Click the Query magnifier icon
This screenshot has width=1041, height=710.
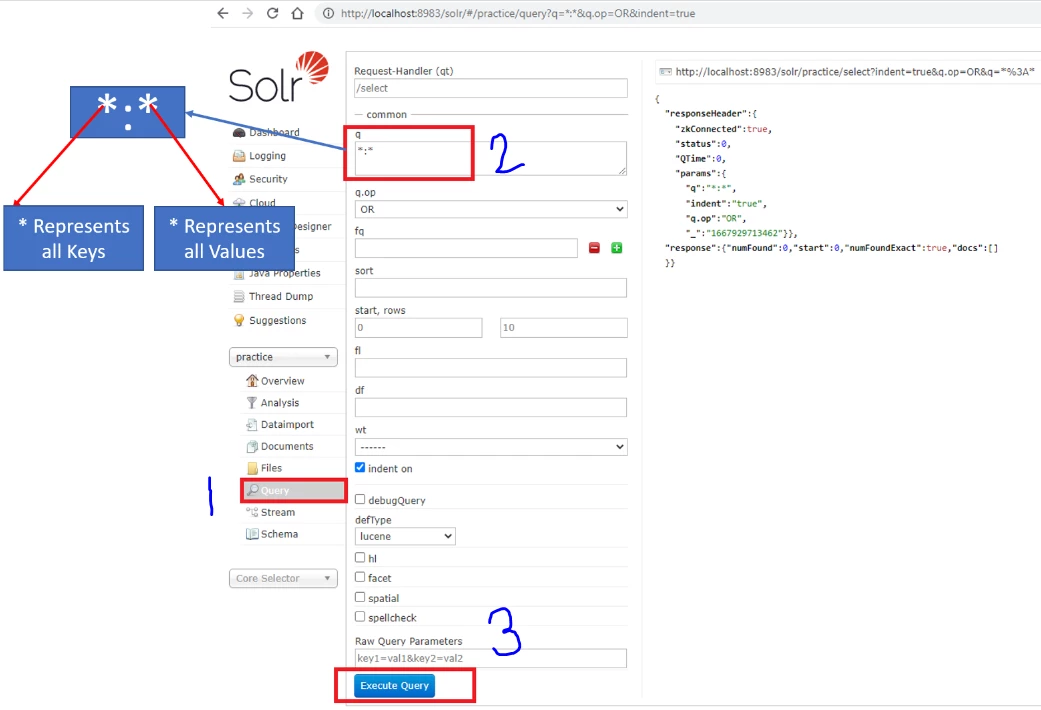[x=252, y=490]
